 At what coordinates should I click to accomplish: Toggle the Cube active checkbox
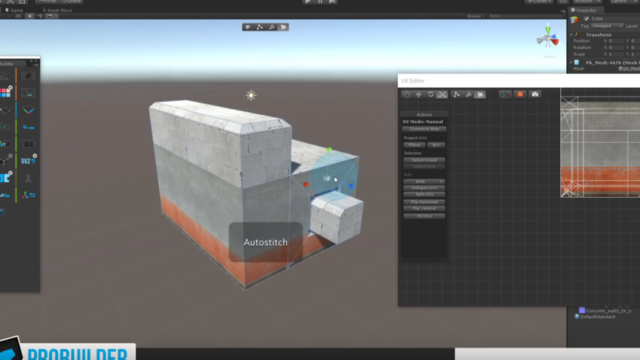[x=587, y=19]
